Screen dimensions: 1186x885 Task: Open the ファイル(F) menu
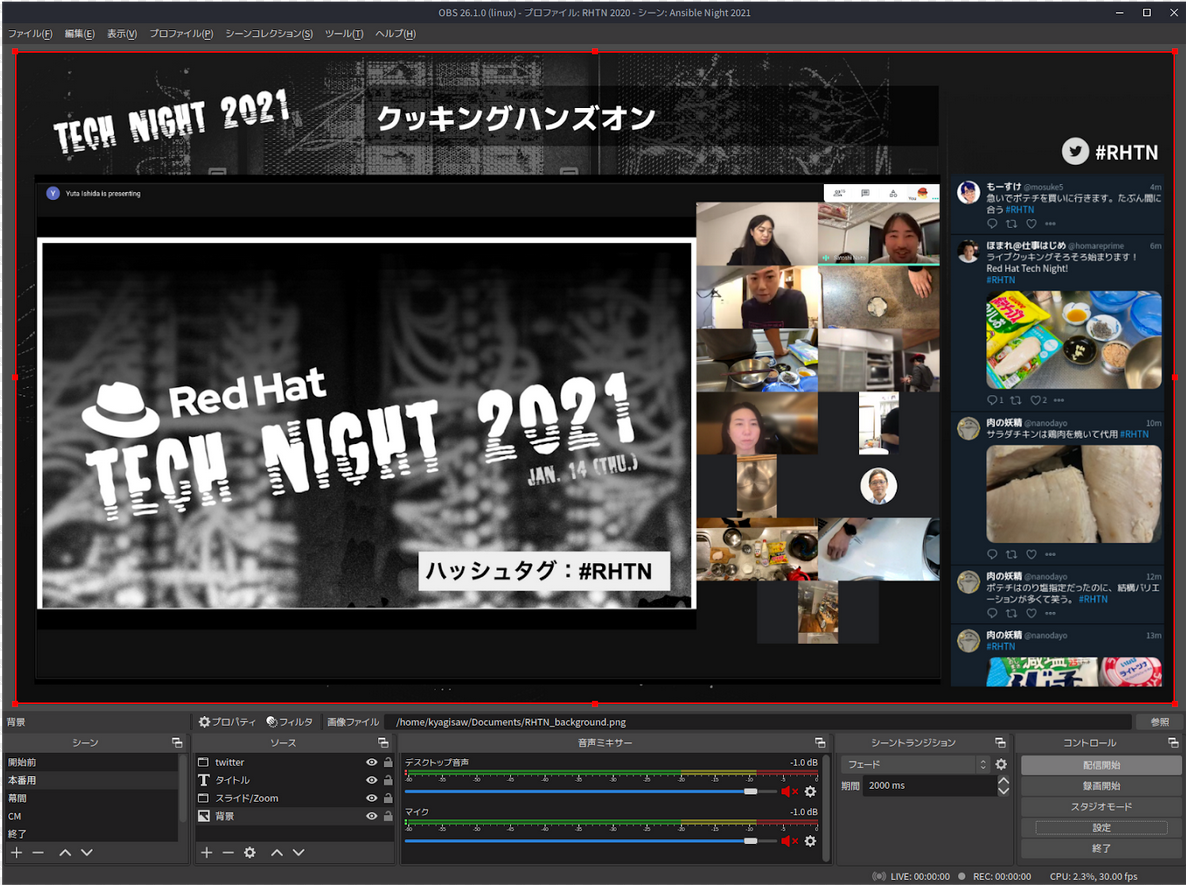(30, 33)
